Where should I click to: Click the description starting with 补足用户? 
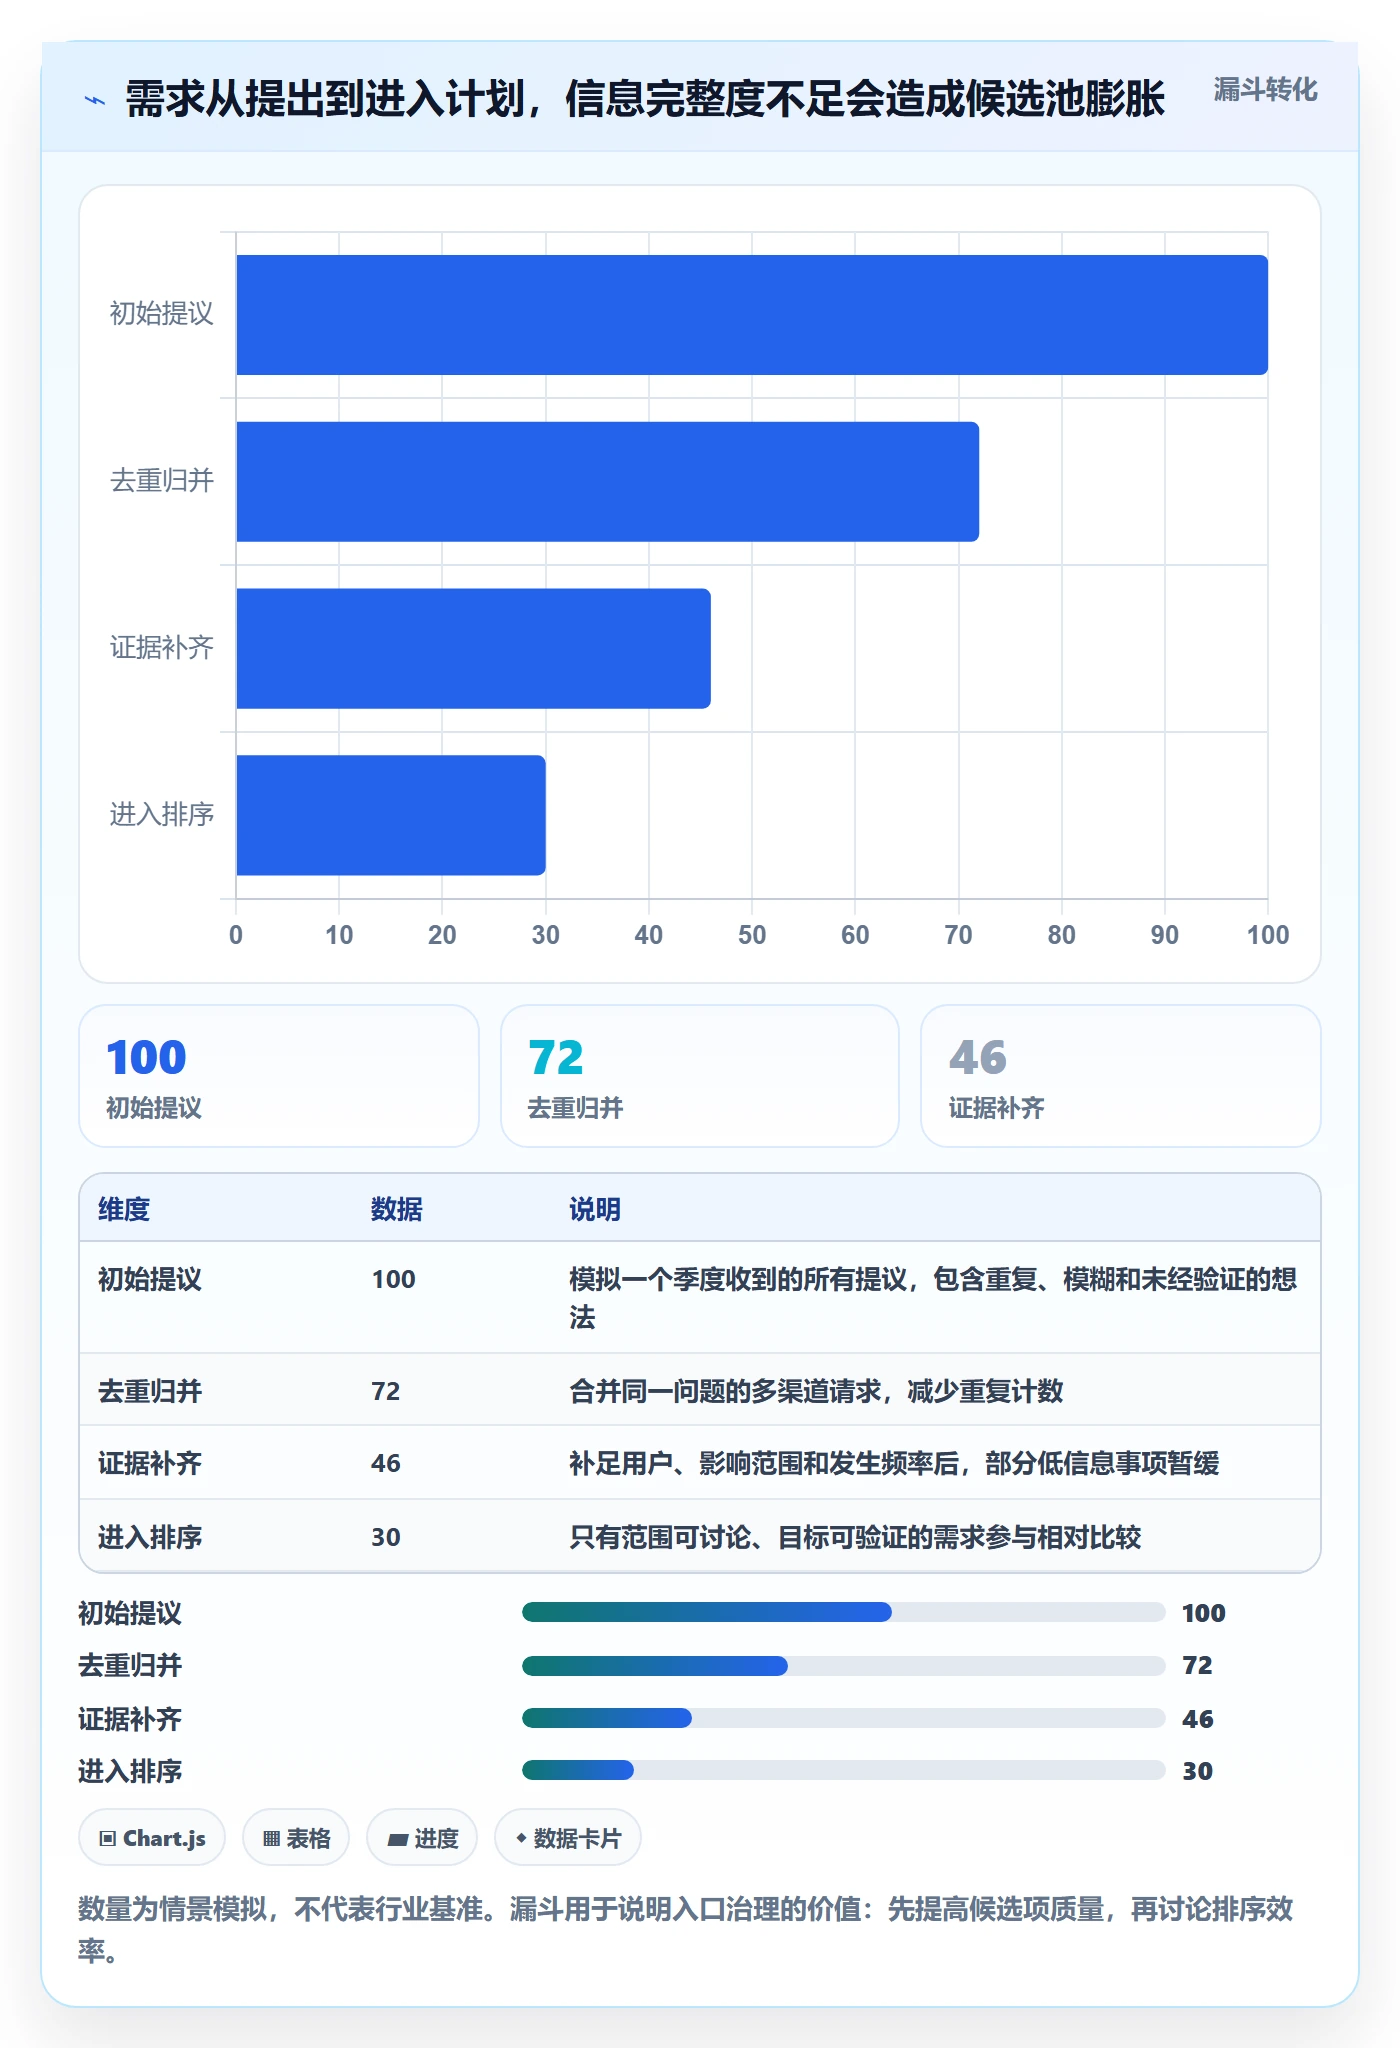pyautogui.click(x=894, y=1463)
